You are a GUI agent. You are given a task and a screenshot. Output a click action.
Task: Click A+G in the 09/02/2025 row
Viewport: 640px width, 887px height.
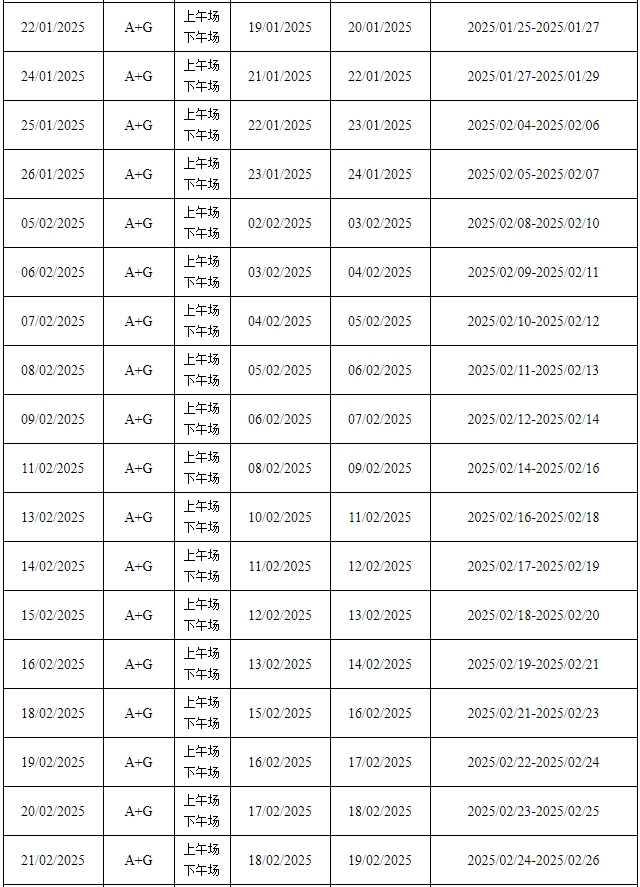tap(139, 420)
